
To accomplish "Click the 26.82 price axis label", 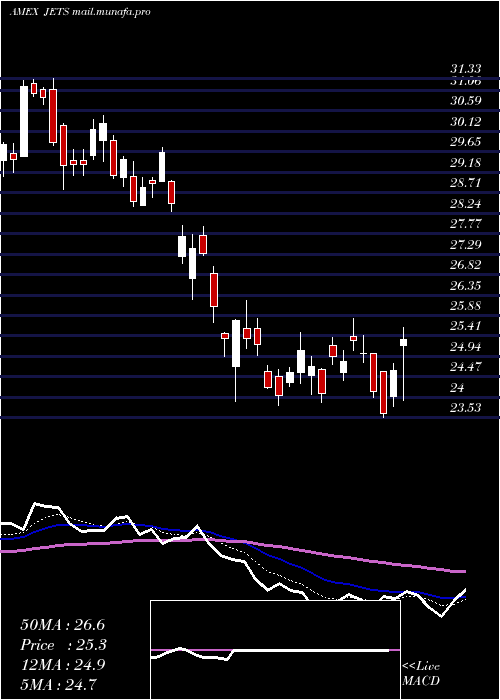I will click(465, 265).
